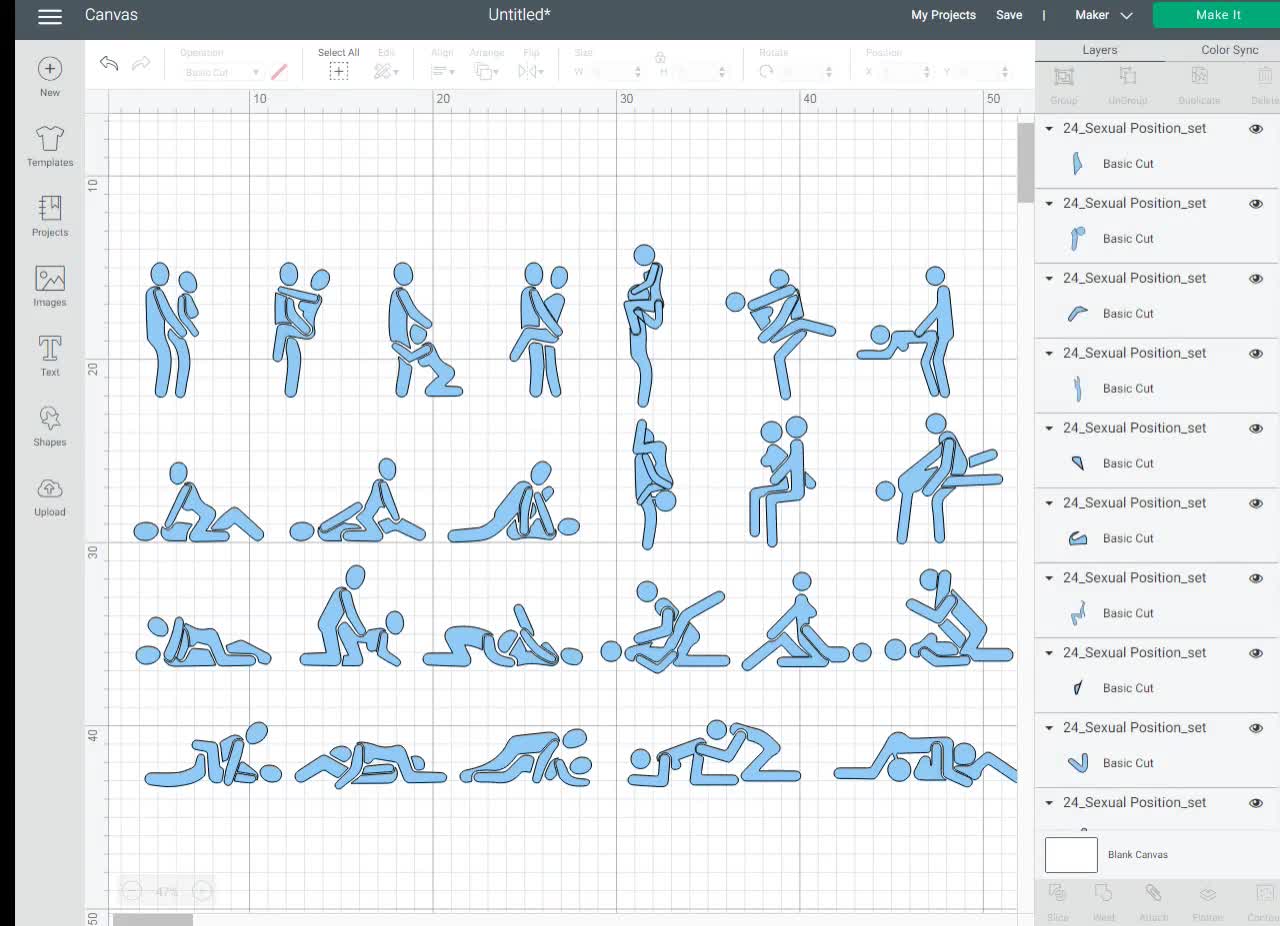Open the Arrange dropdown

(487, 72)
